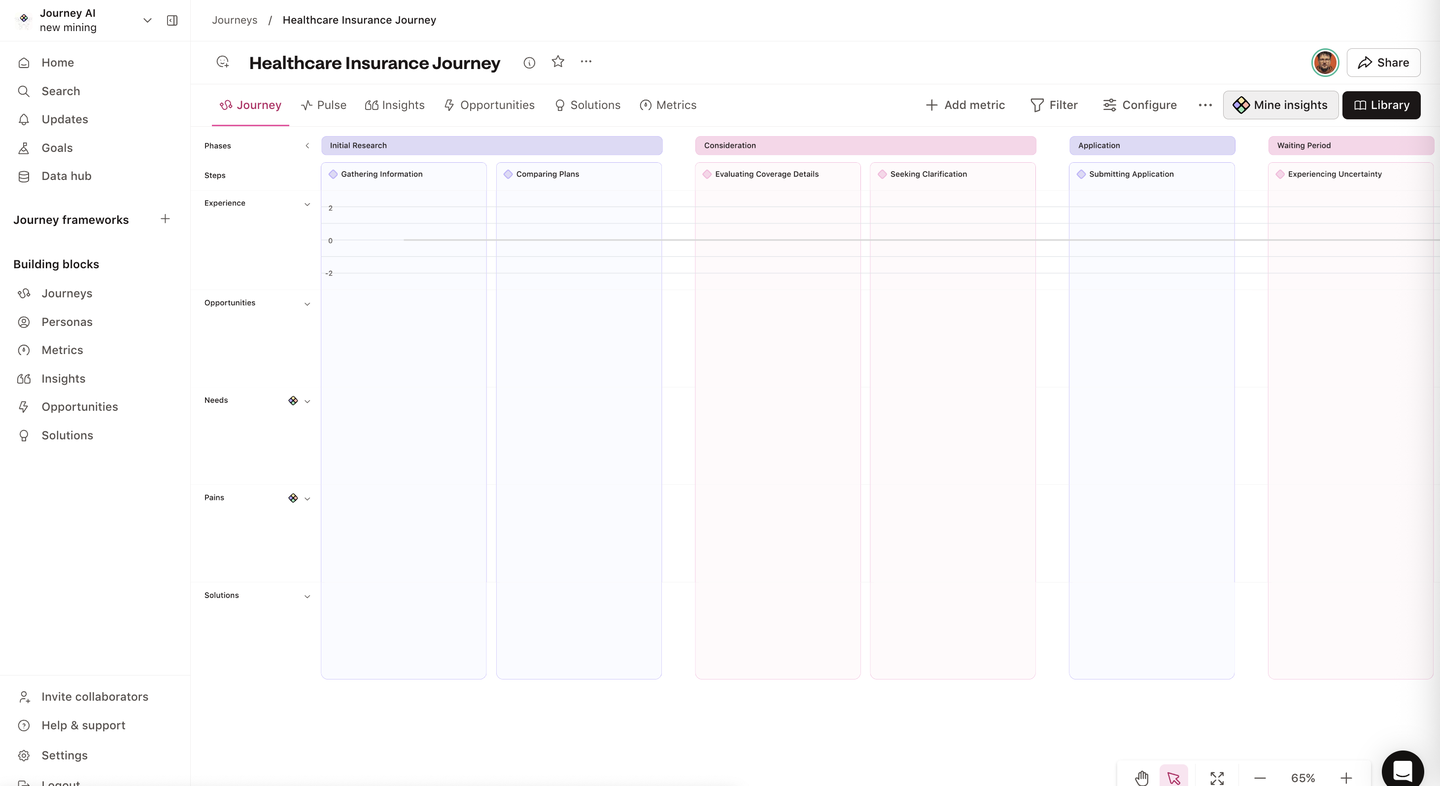Select the pointer cursor tool
1440x786 pixels.
tap(1174, 778)
